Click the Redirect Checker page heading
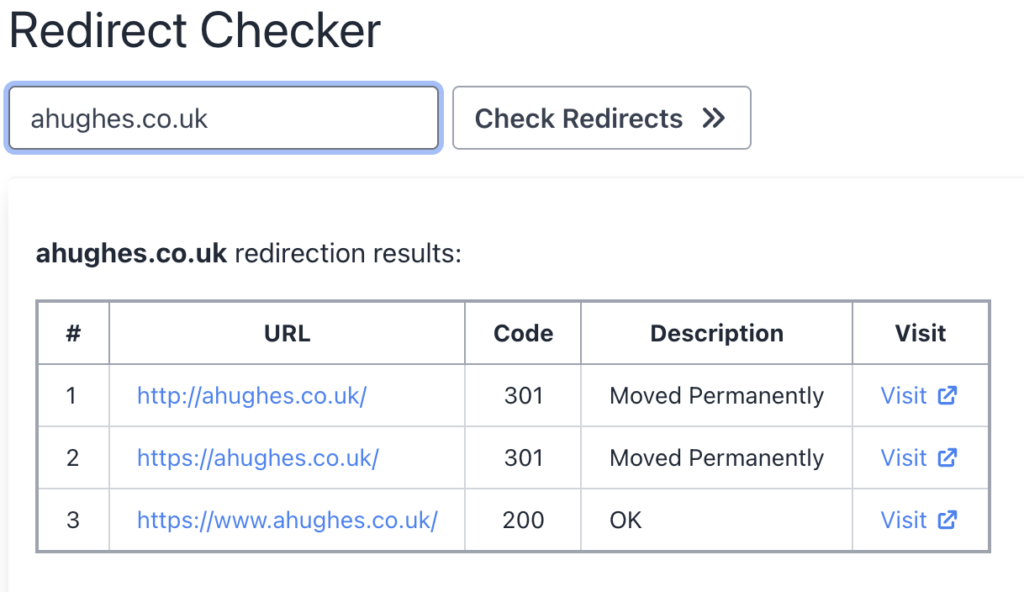The image size is (1024, 592). pos(195,32)
